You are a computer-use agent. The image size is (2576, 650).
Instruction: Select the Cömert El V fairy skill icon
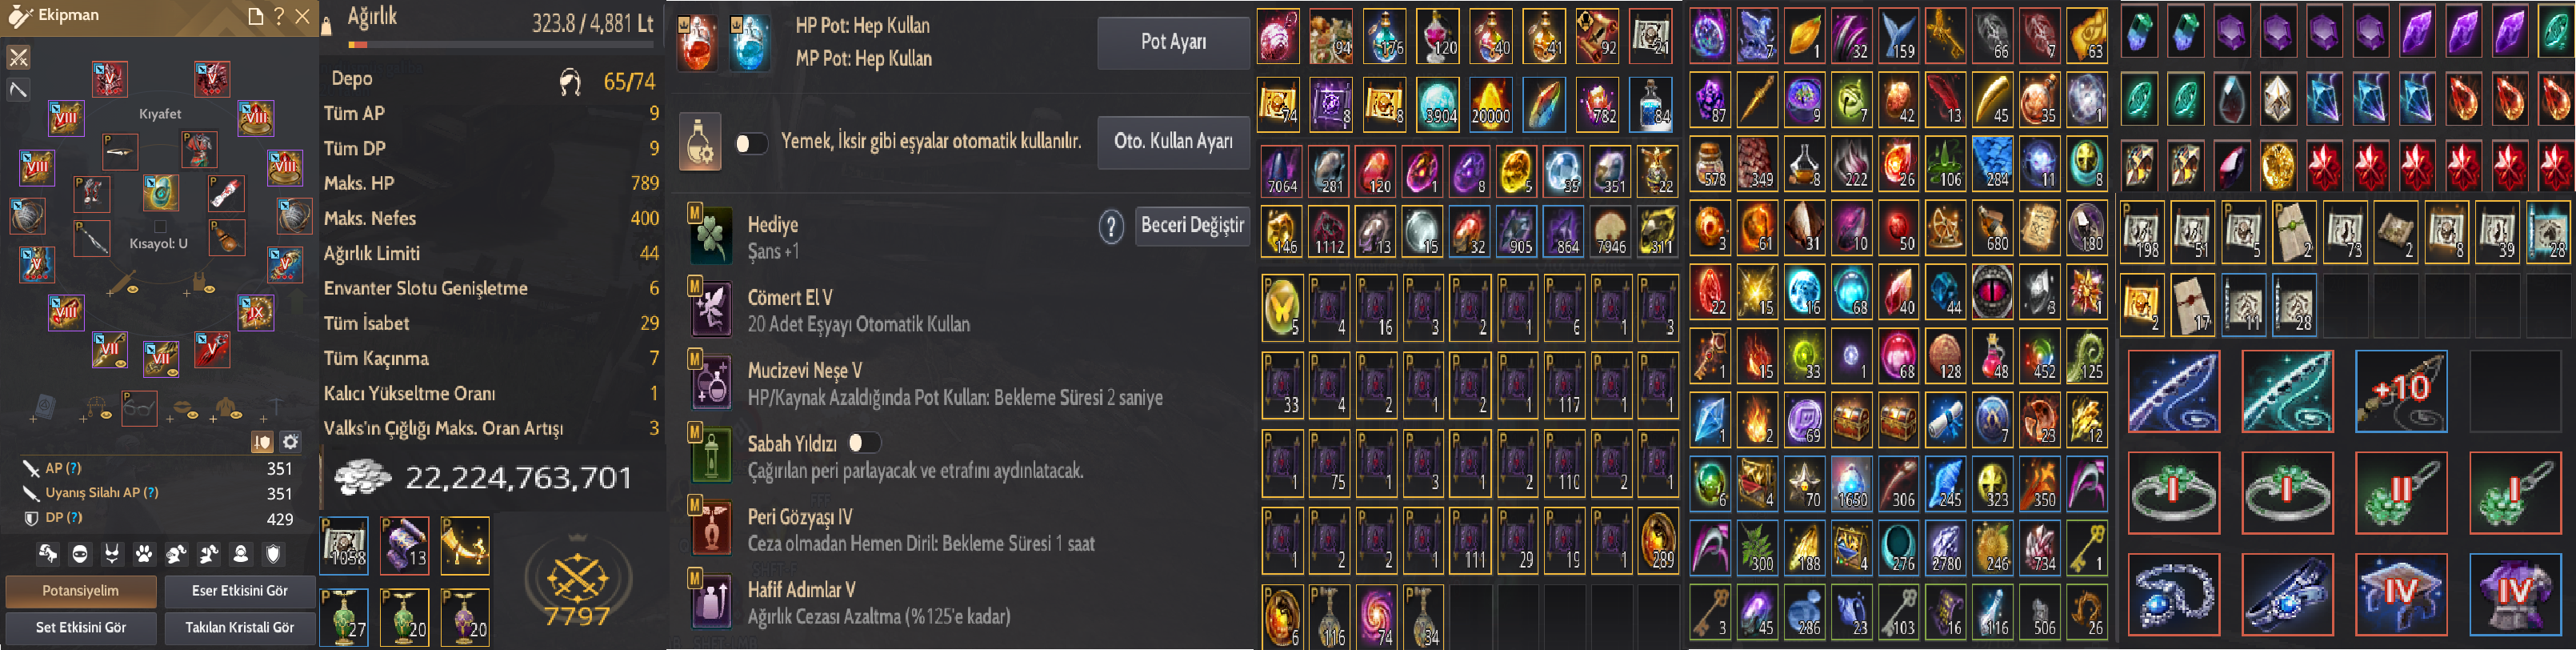coord(711,308)
